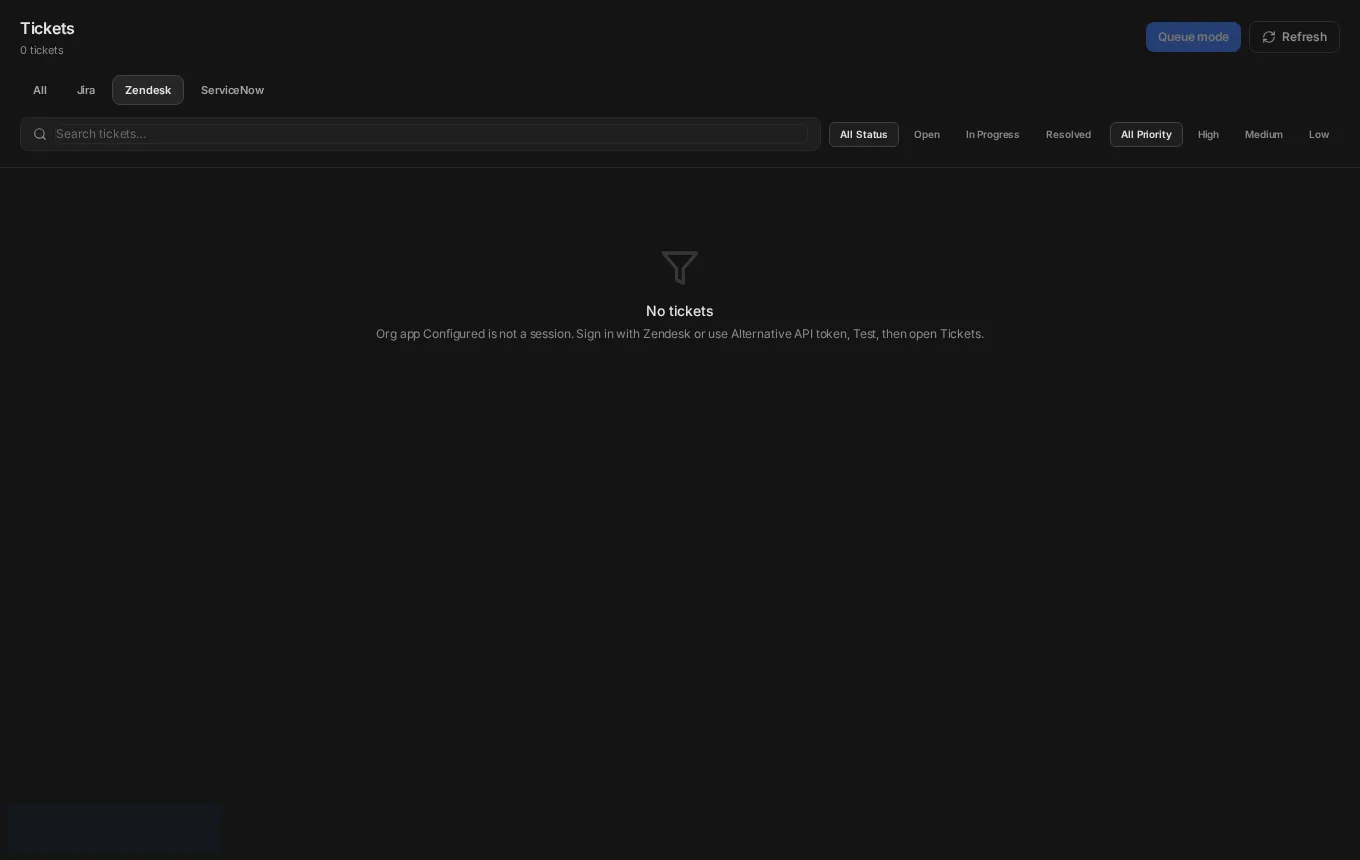Filter by In Progress status
The image size is (1360, 860).
point(993,135)
